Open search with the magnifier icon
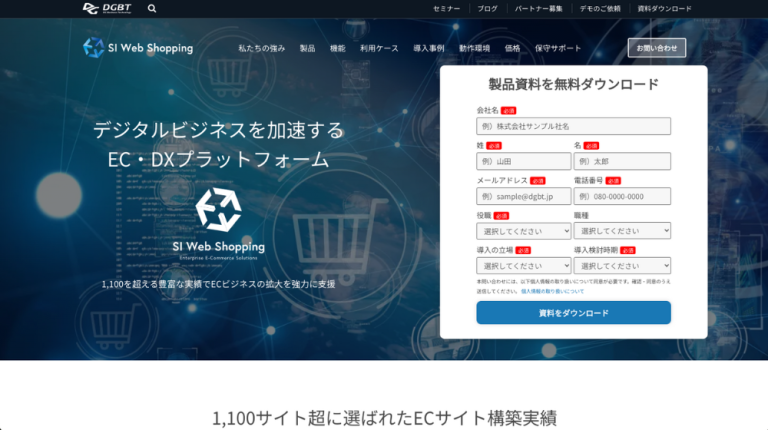Screen dimensions: 768x430 tap(152, 8)
